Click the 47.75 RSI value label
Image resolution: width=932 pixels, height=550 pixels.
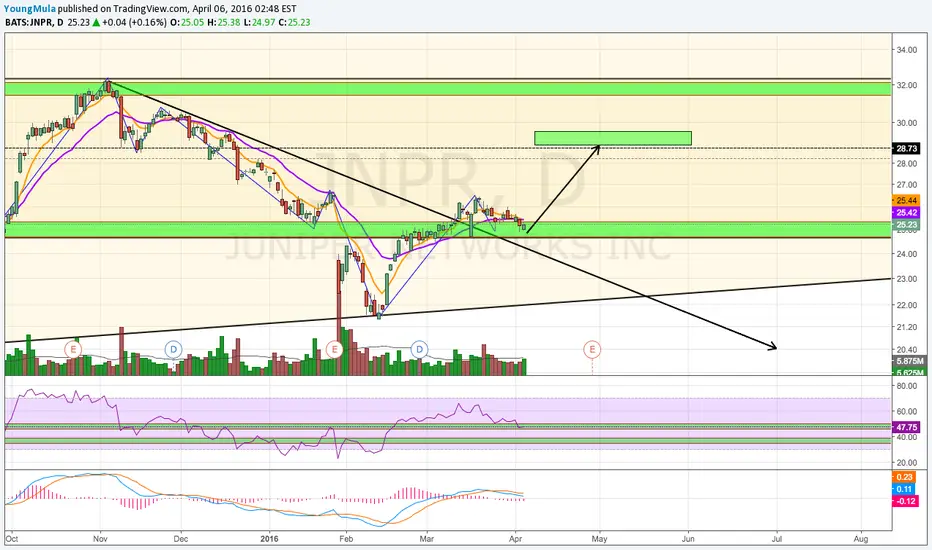[906, 428]
